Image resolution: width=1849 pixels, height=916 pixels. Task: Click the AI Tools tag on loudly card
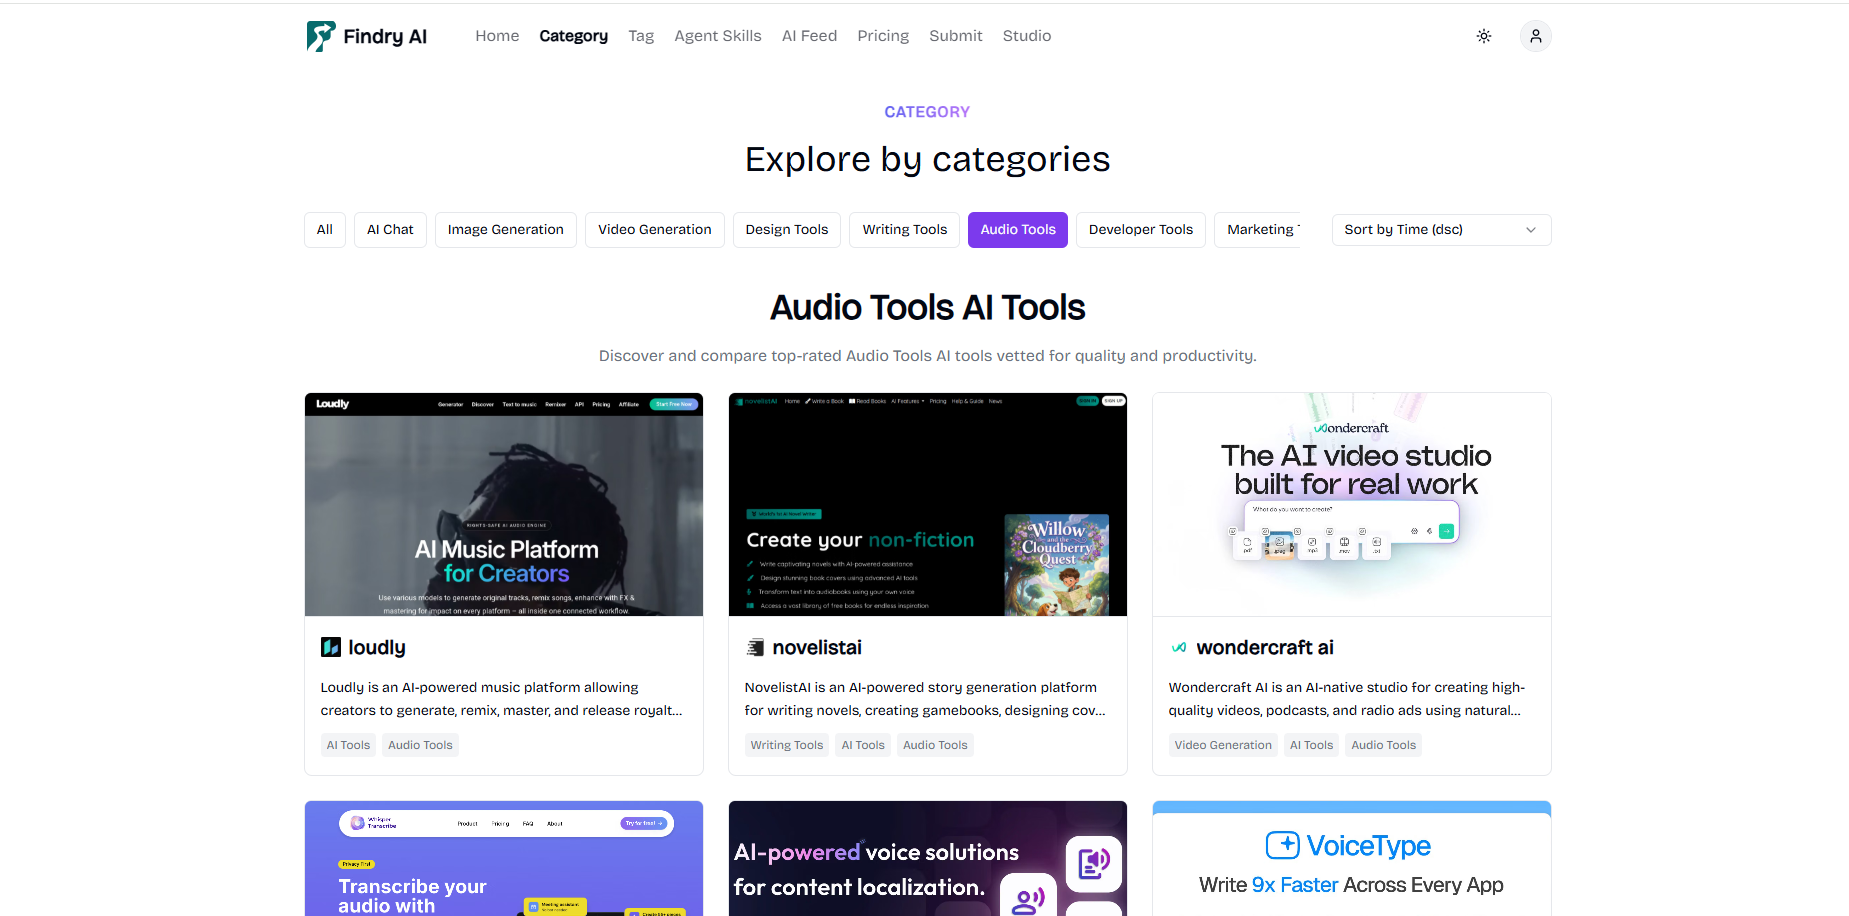[x=348, y=745]
